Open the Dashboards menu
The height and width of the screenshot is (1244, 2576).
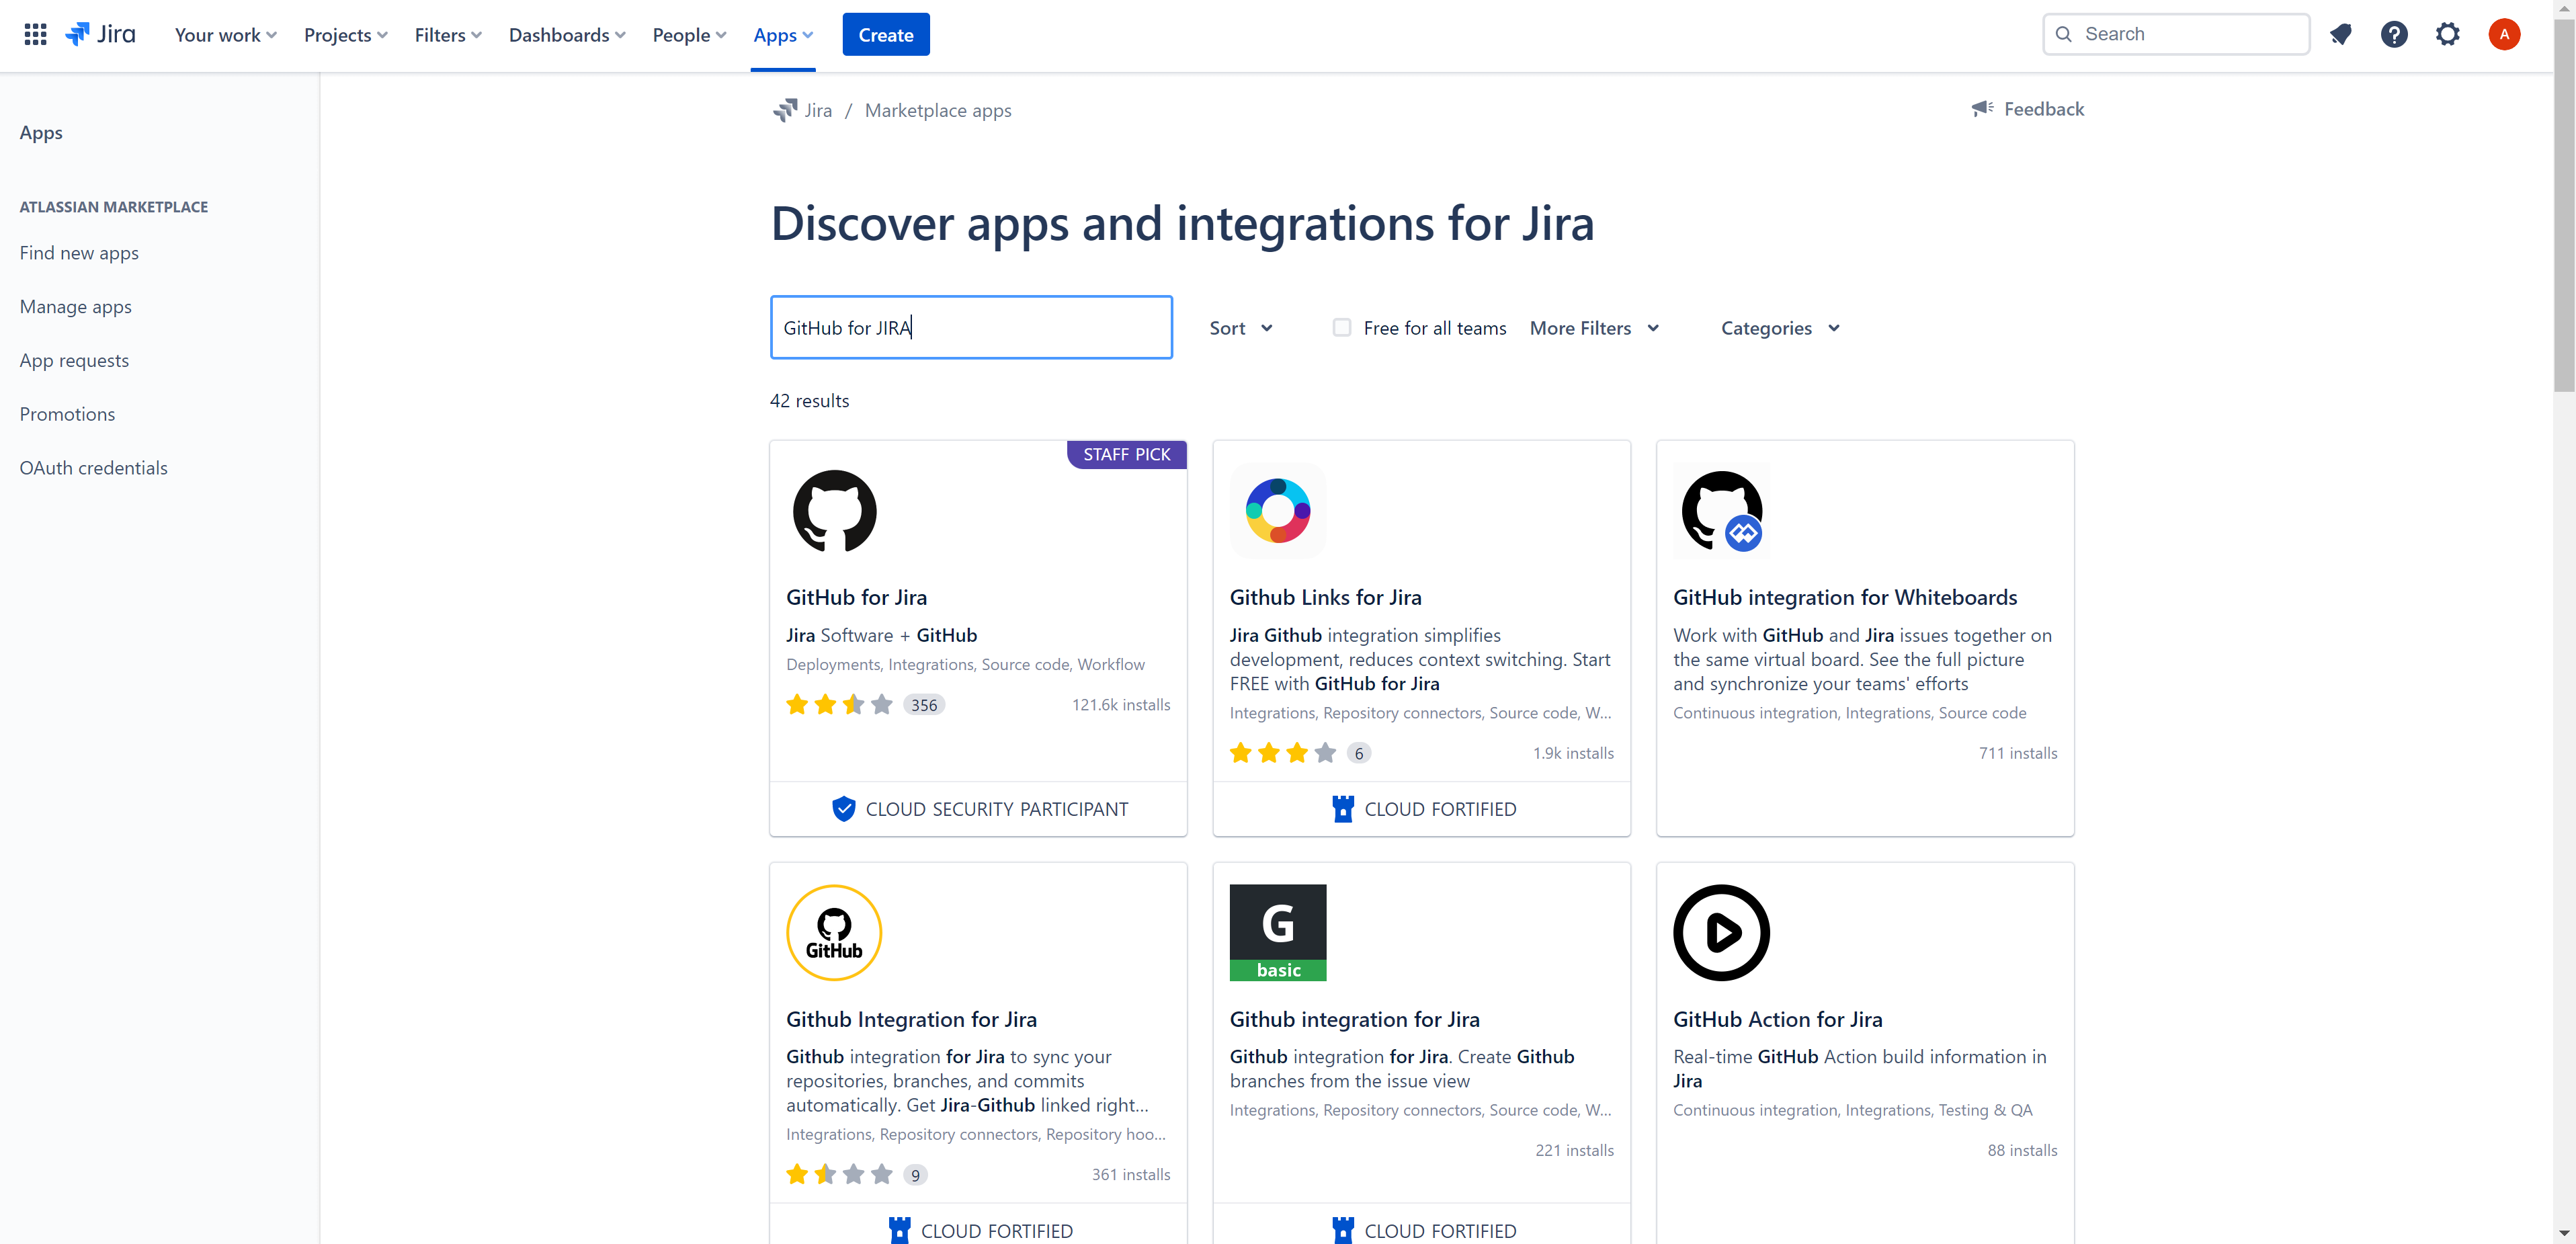point(566,34)
